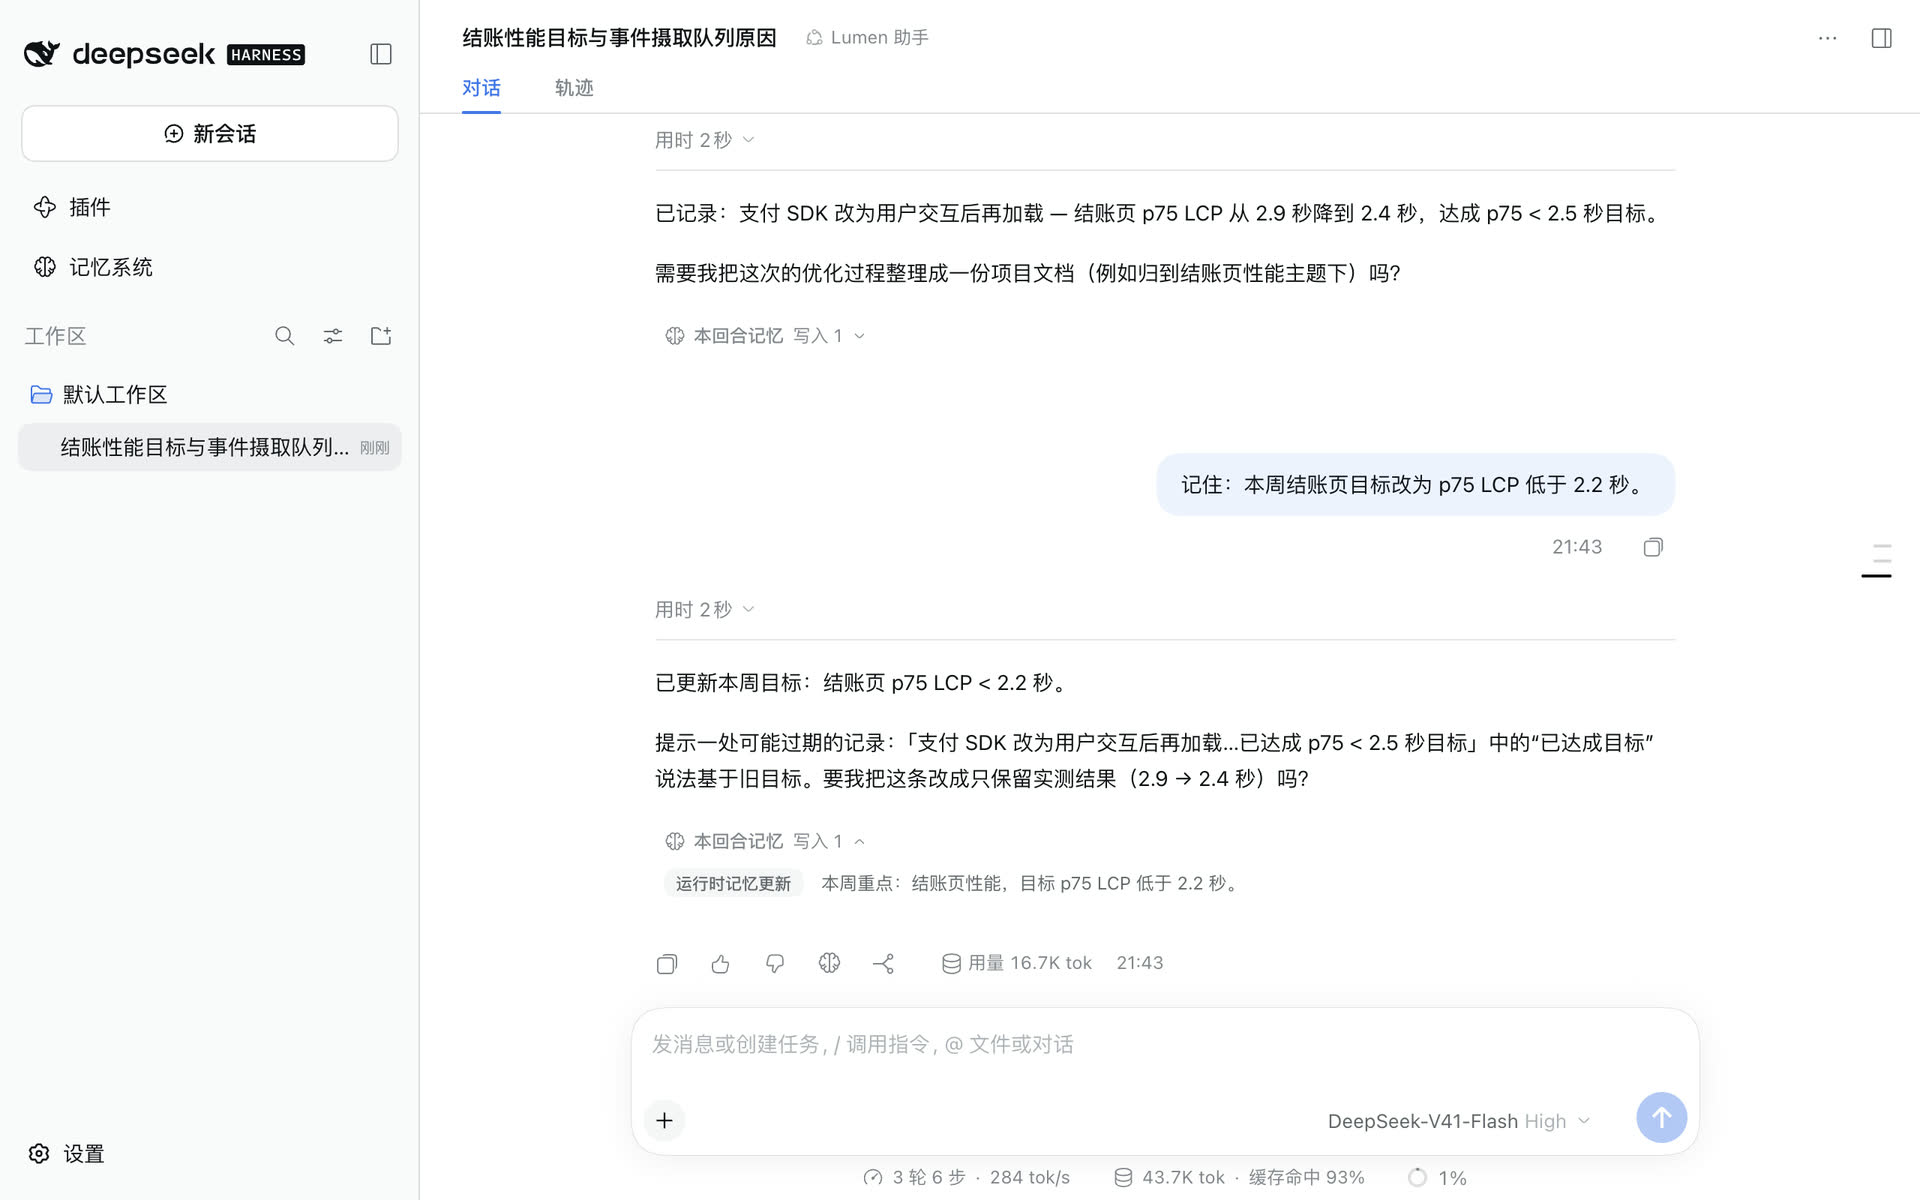
Task: Open workspace filter sliders icon
Action: tap(332, 336)
